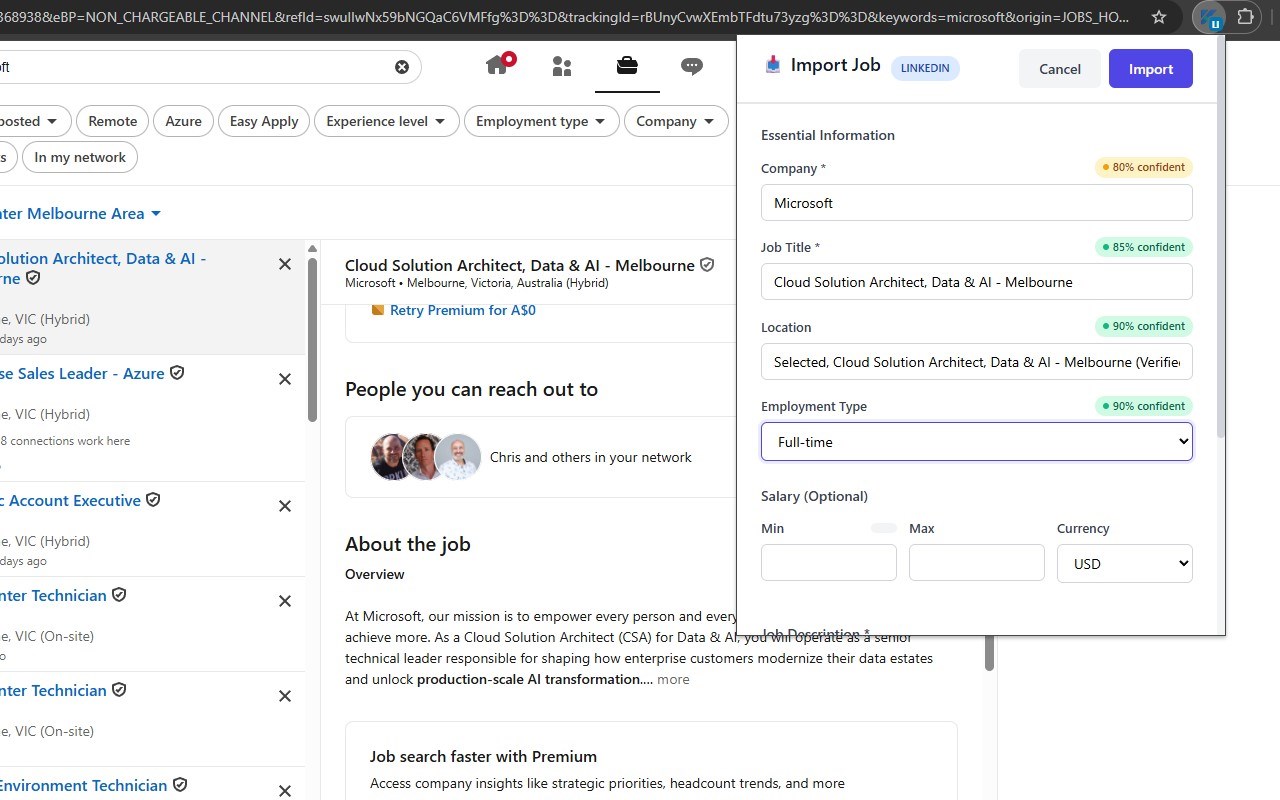Viewport: 1280px width, 800px height.
Task: Click the verified badge next to Environment Technician
Action: 180,785
